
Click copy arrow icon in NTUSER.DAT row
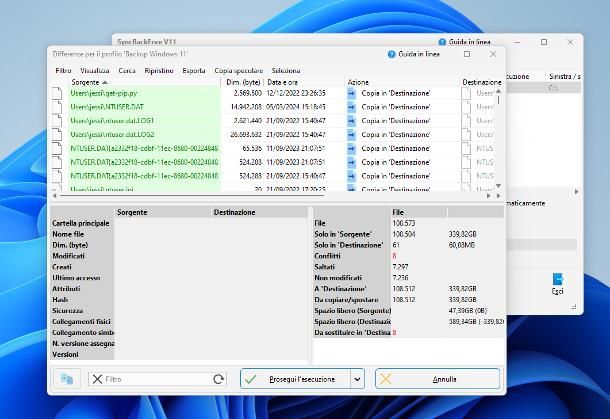pos(351,107)
